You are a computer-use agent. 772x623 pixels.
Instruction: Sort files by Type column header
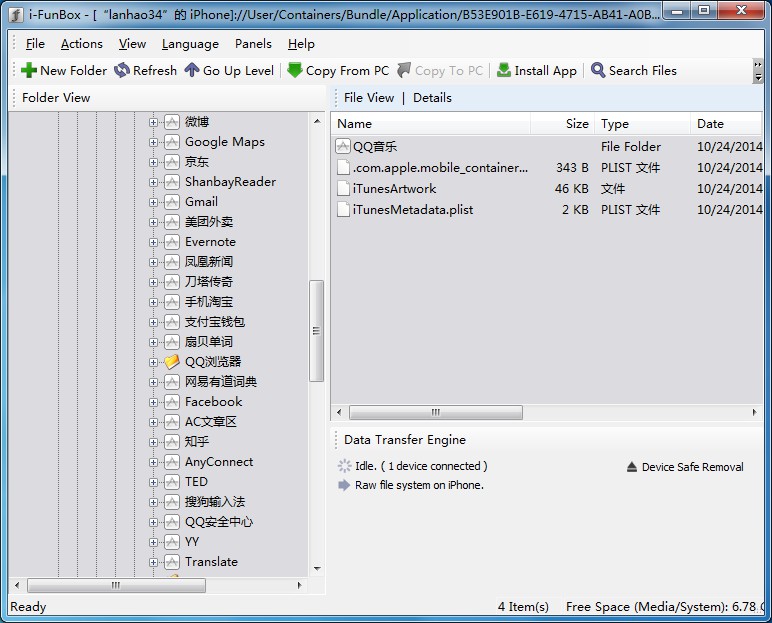tap(643, 124)
